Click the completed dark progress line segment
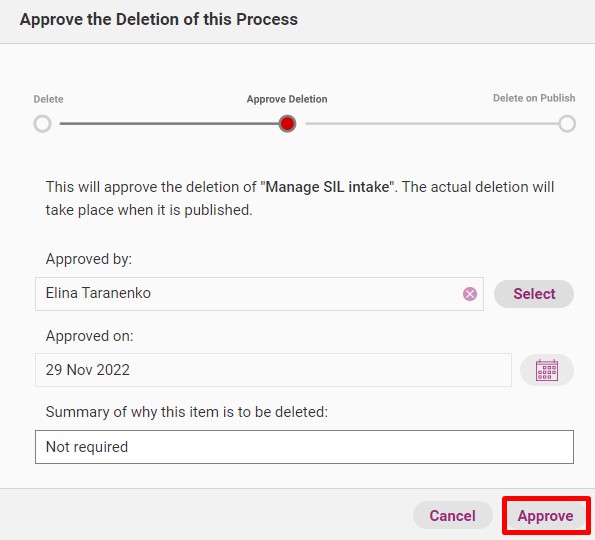 (x=169, y=124)
